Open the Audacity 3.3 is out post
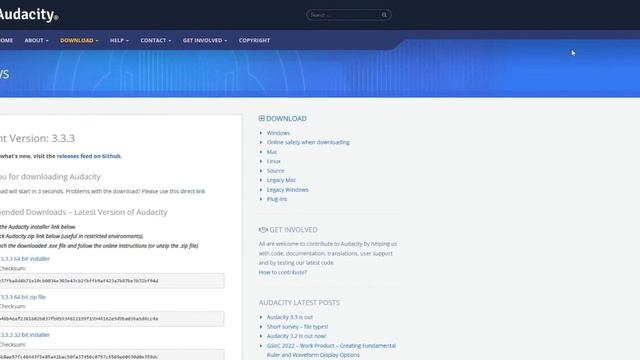Screen dimensions: 640x360 pos(290,317)
